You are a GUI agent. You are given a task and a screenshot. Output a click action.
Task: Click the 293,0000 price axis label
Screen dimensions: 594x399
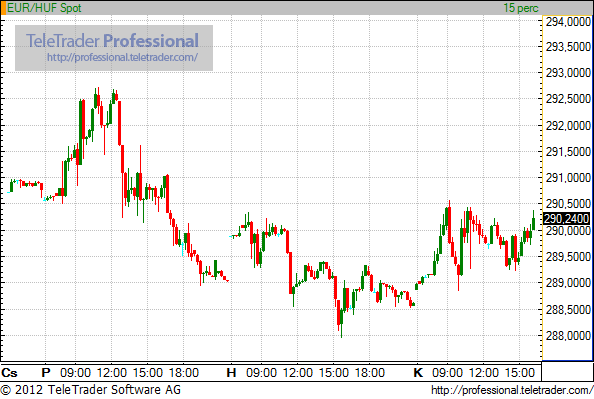(568, 73)
